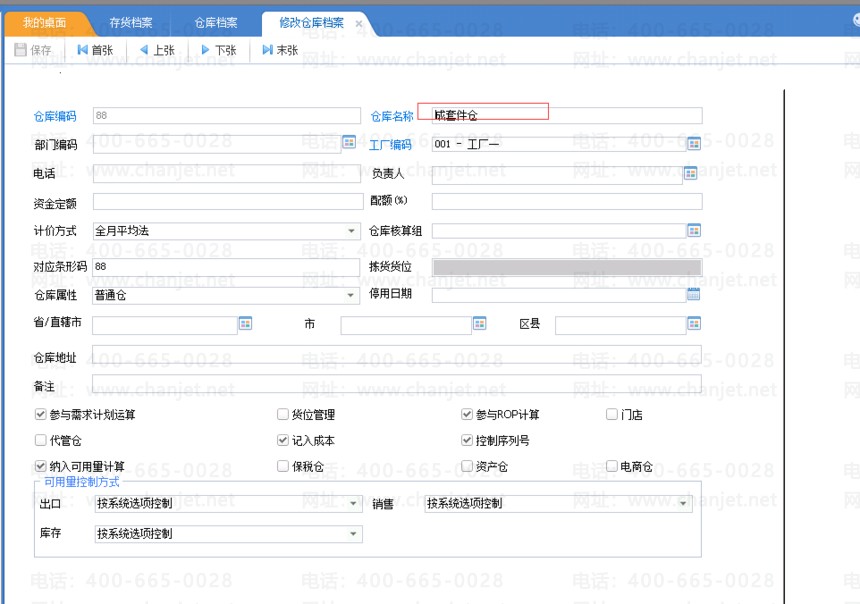The image size is (860, 604).
Task: Click the 停用日期 input field
Action: pyautogui.click(x=559, y=295)
